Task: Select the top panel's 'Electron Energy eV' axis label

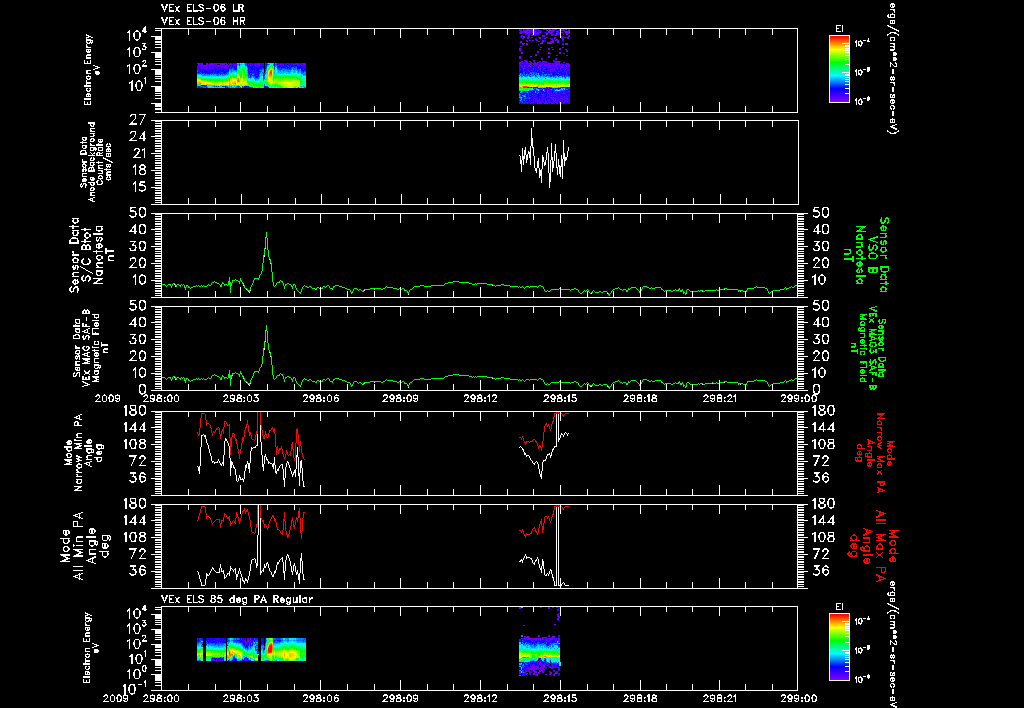Action: pyautogui.click(x=92, y=70)
